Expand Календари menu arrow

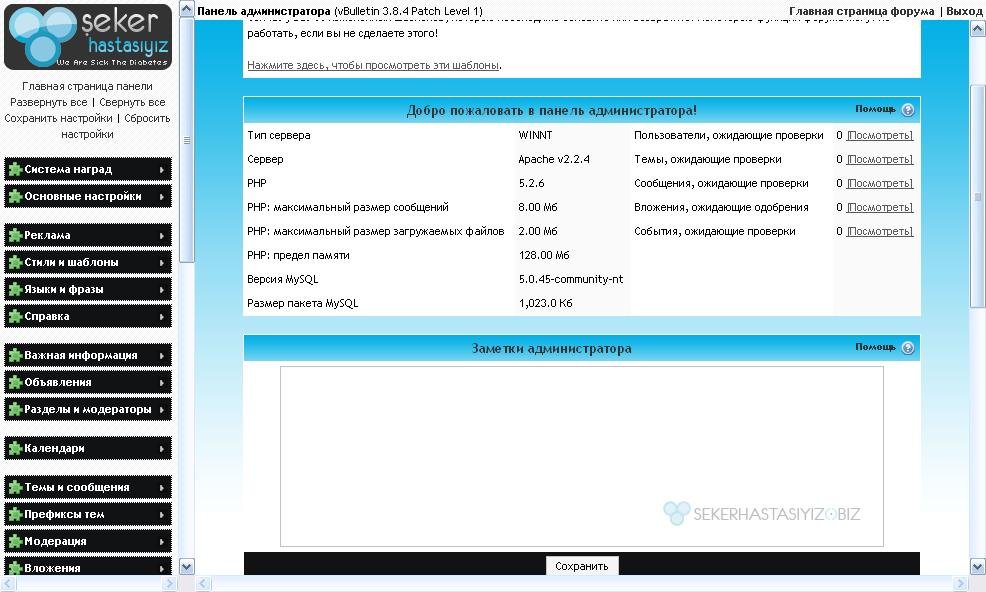point(162,449)
